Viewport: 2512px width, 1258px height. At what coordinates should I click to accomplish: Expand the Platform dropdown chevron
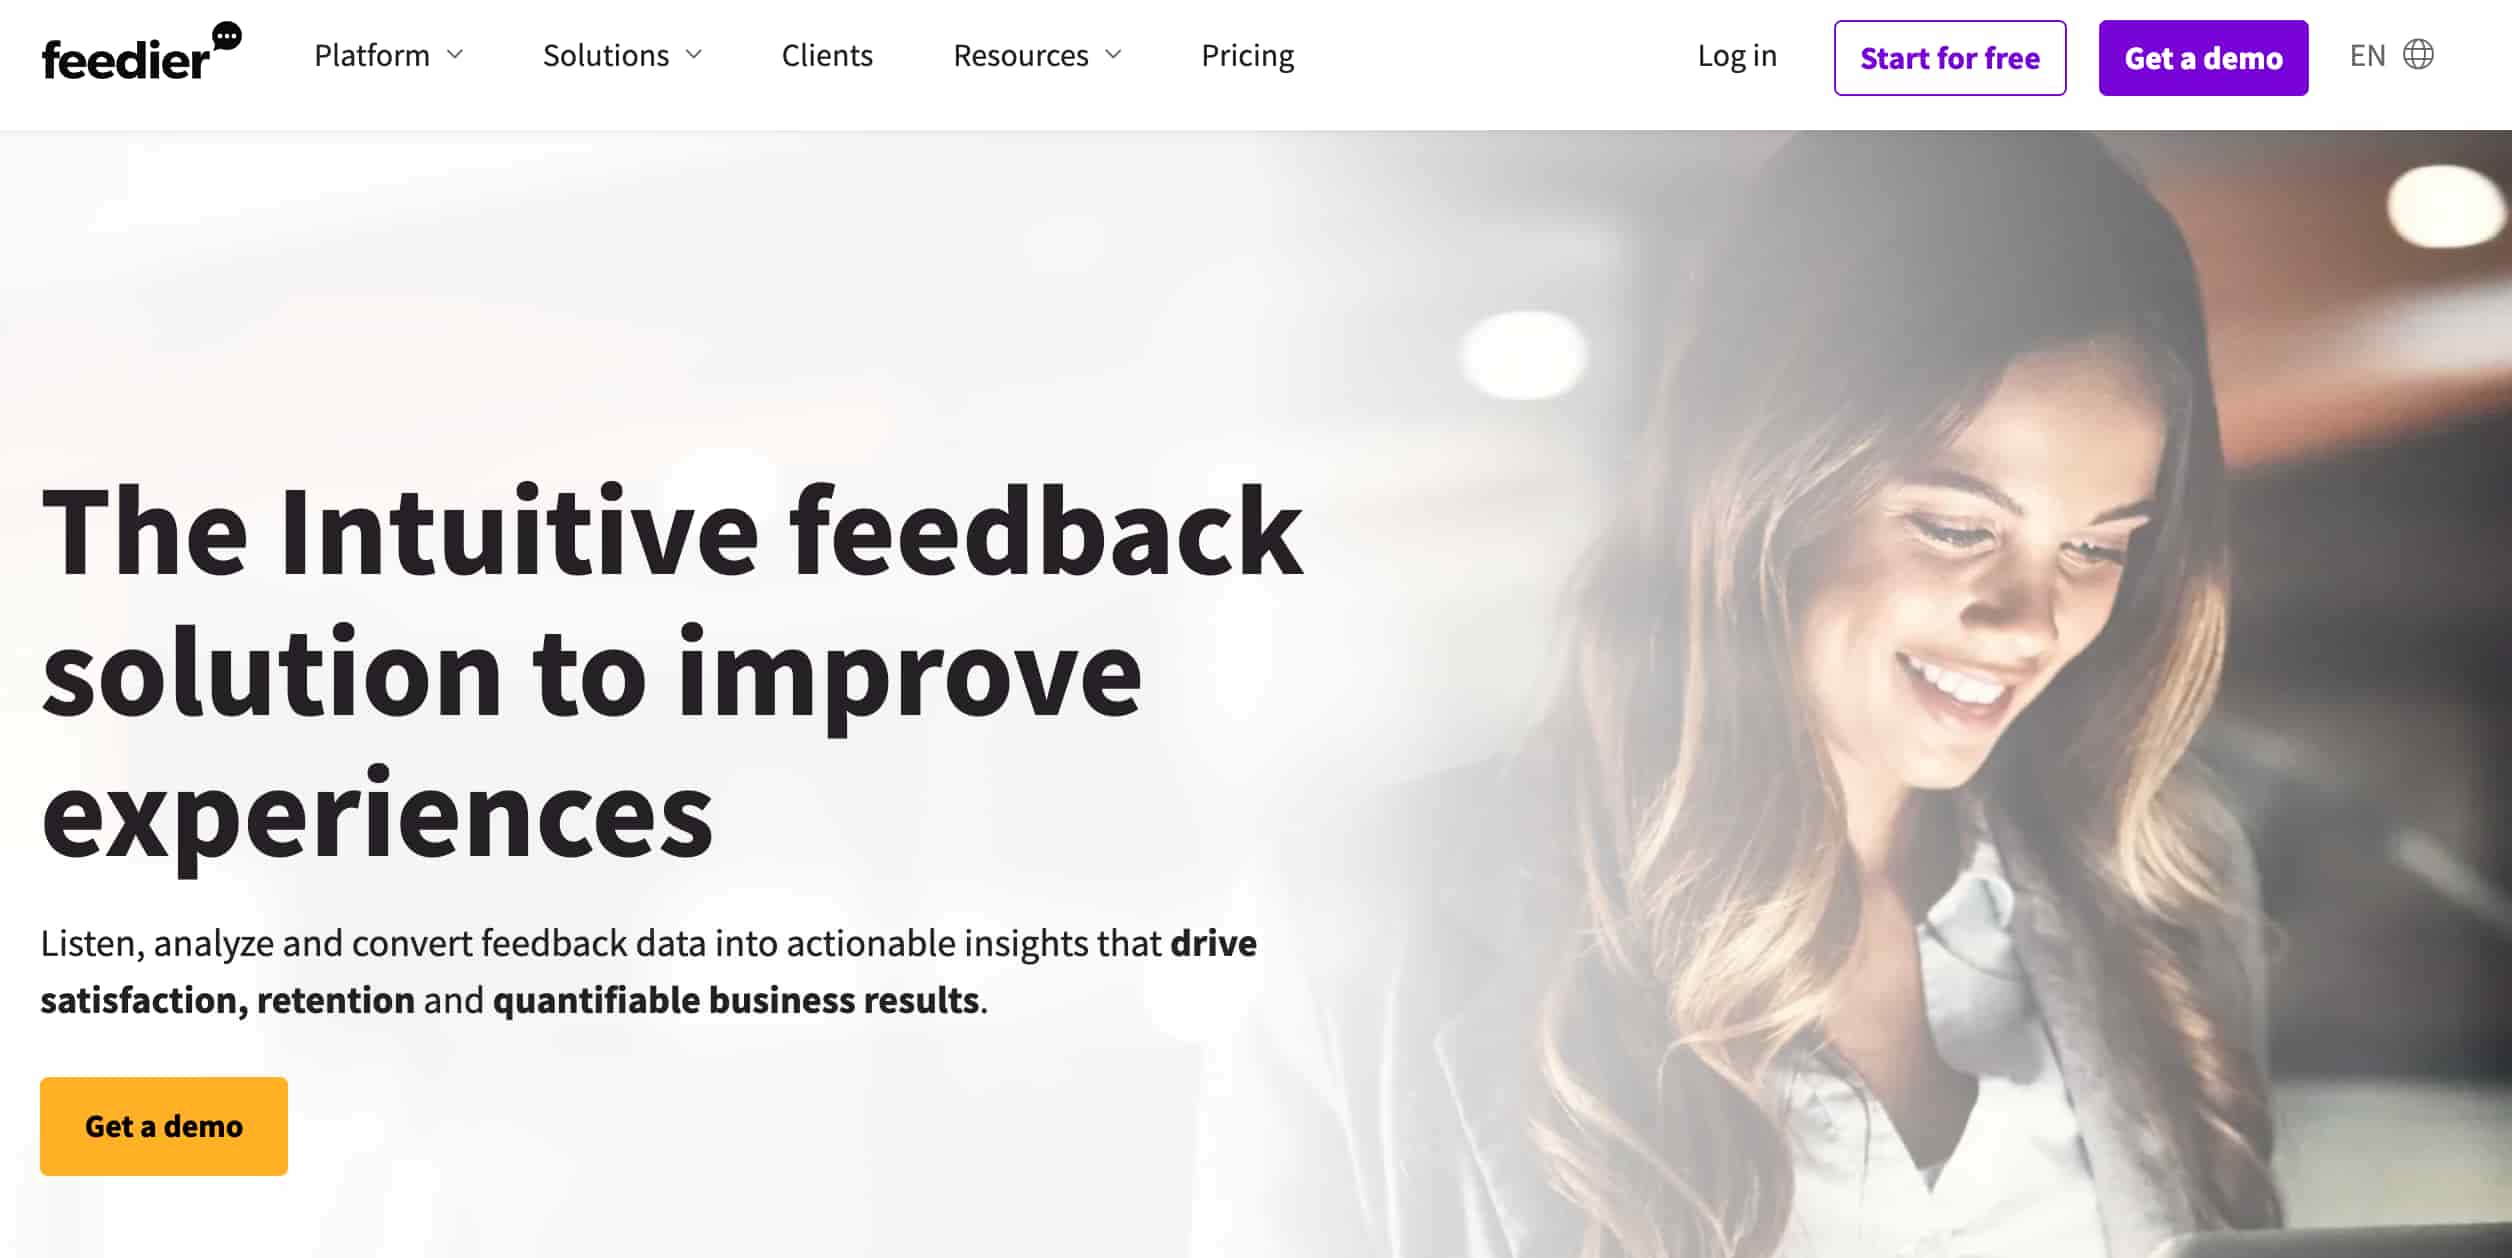click(455, 55)
